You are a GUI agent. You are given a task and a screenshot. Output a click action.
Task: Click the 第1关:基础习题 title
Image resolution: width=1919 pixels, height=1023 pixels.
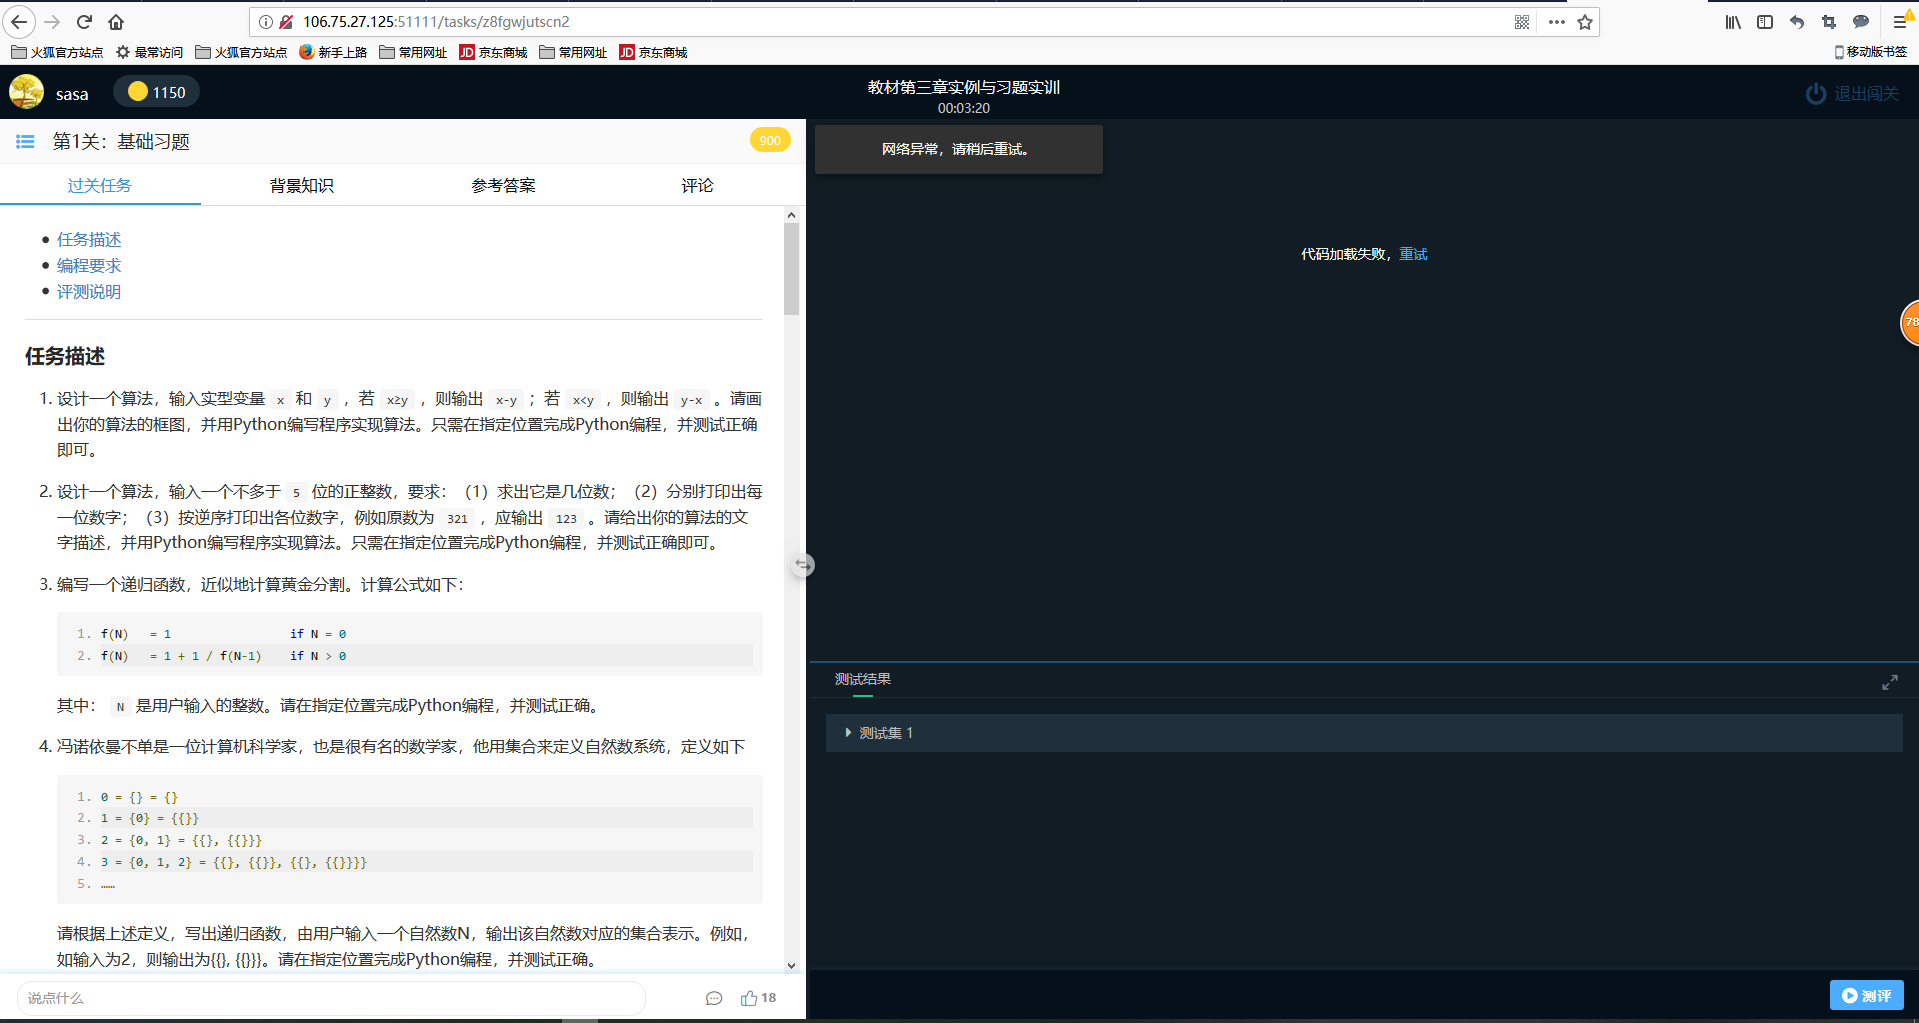121,142
